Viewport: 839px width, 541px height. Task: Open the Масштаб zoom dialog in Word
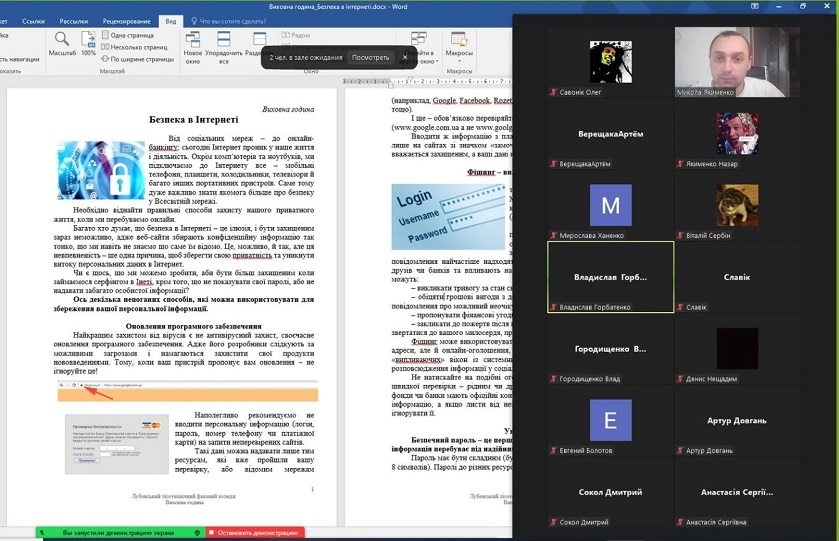pos(62,43)
